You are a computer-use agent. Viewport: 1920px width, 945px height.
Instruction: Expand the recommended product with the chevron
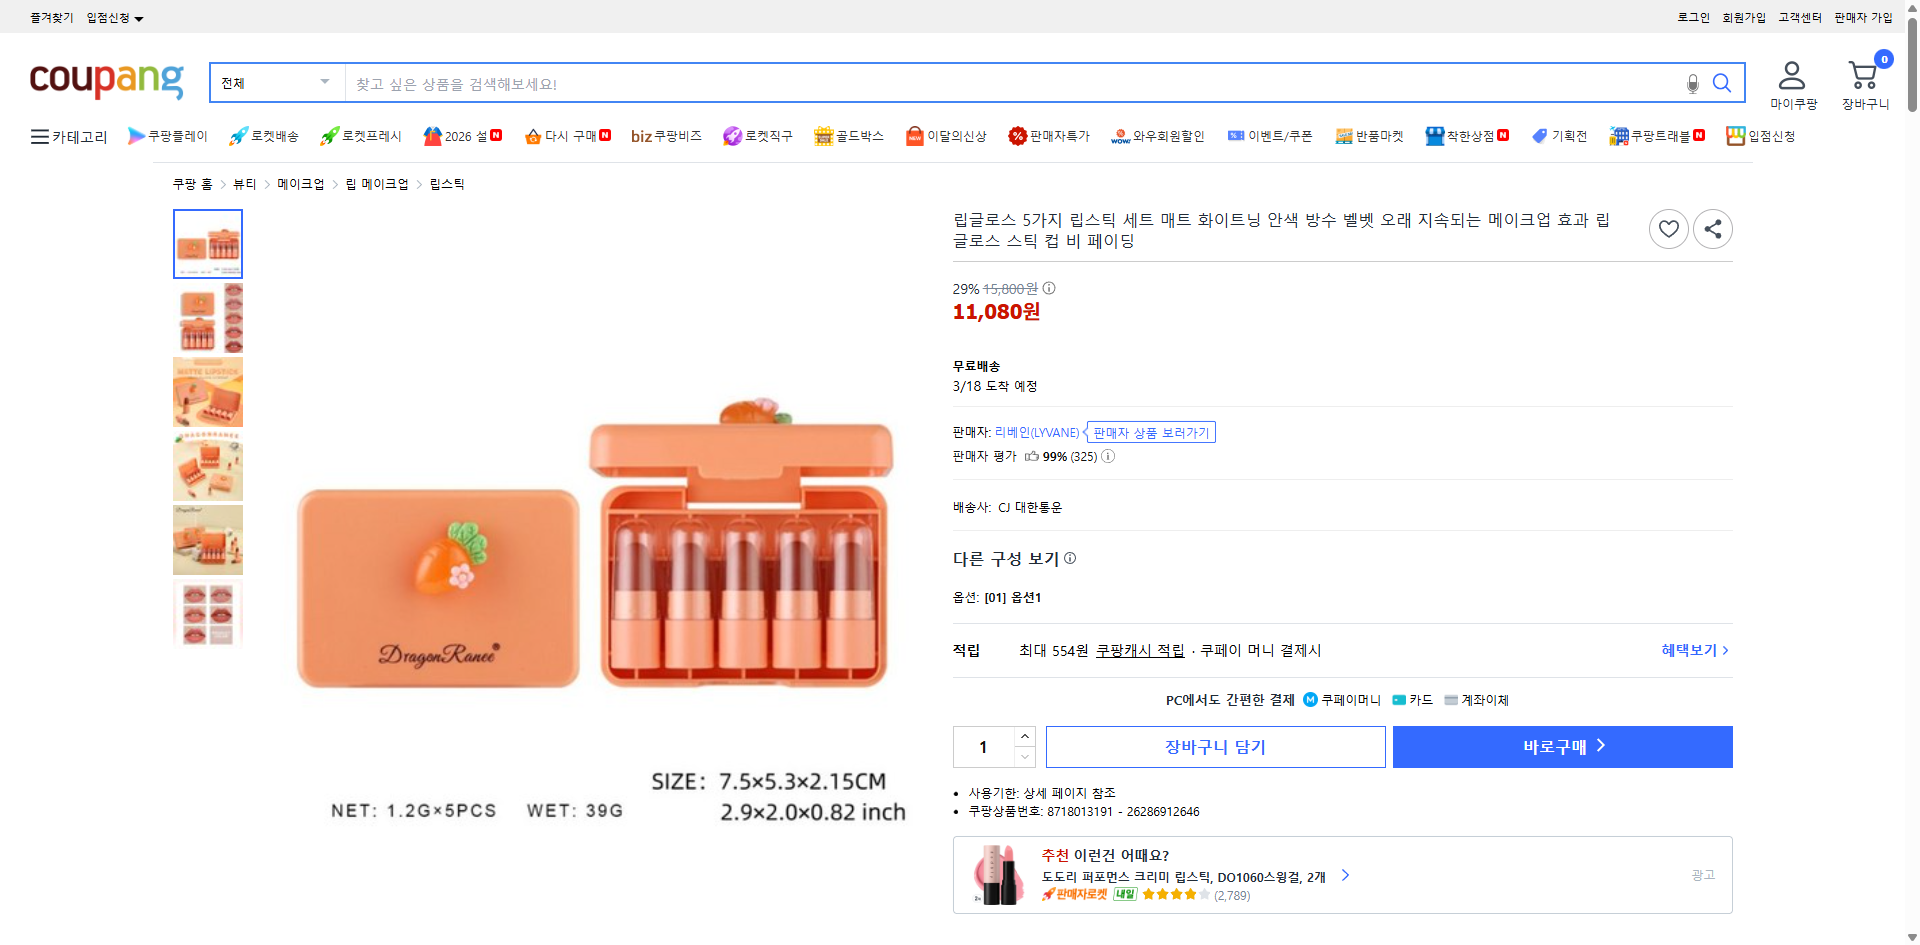[x=1345, y=875]
